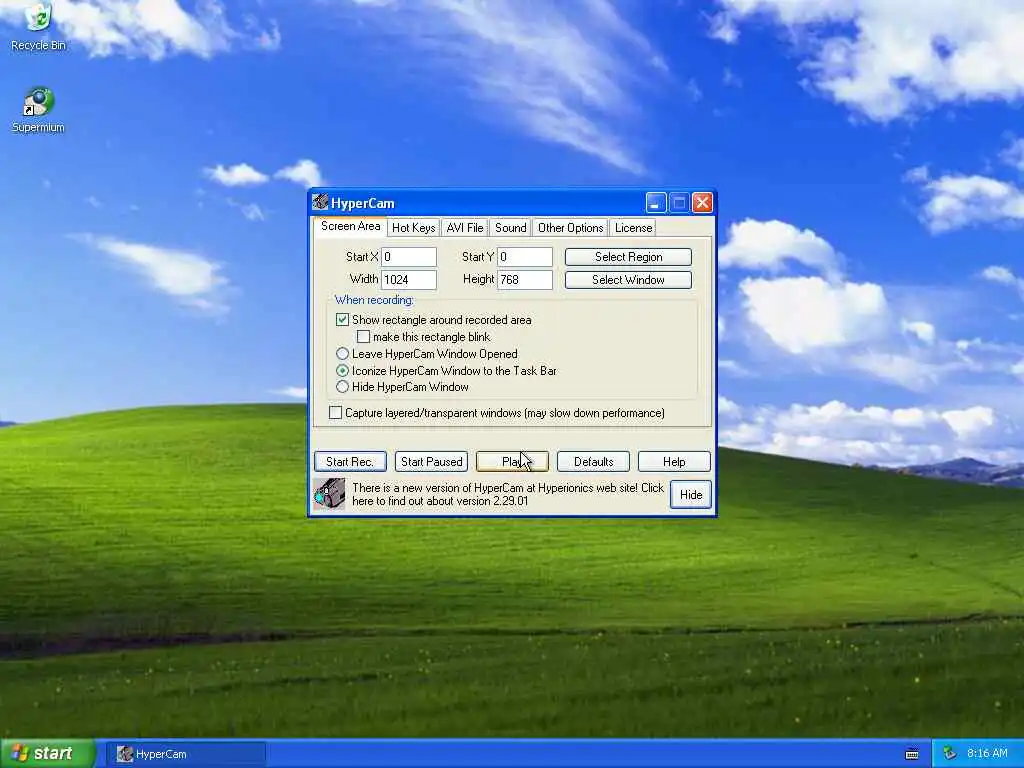Select Hide HyperCam Window option
Screen dimensions: 1024x768
pos(342,387)
